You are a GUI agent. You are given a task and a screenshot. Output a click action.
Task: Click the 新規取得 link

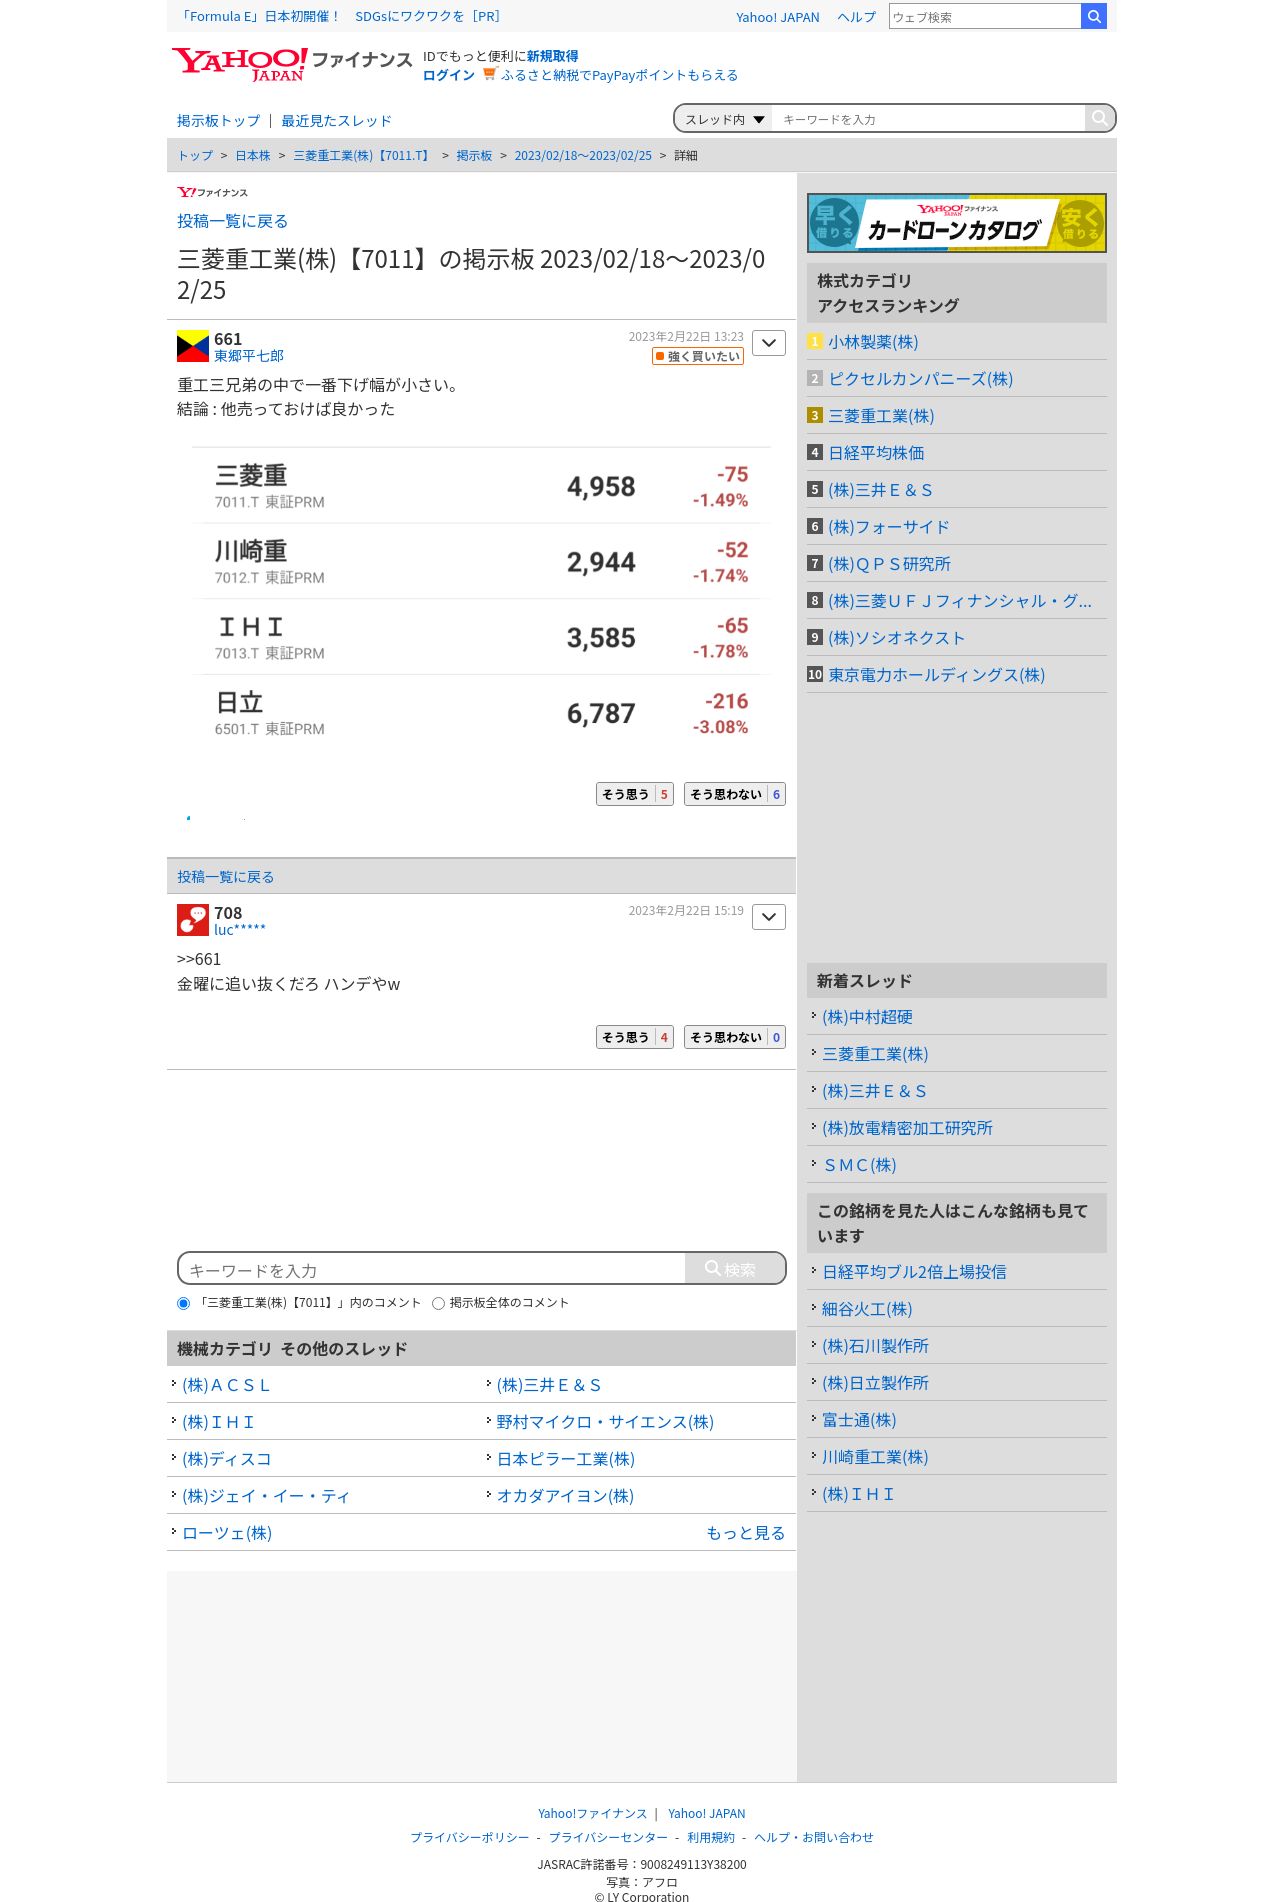pyautogui.click(x=553, y=56)
